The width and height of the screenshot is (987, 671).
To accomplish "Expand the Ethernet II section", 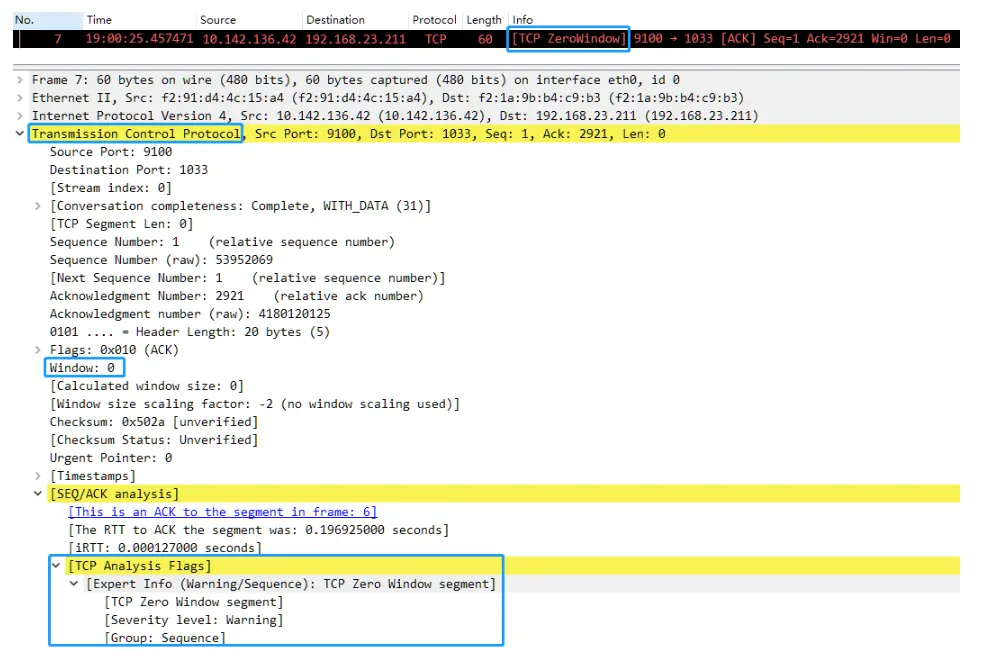I will point(20,98).
